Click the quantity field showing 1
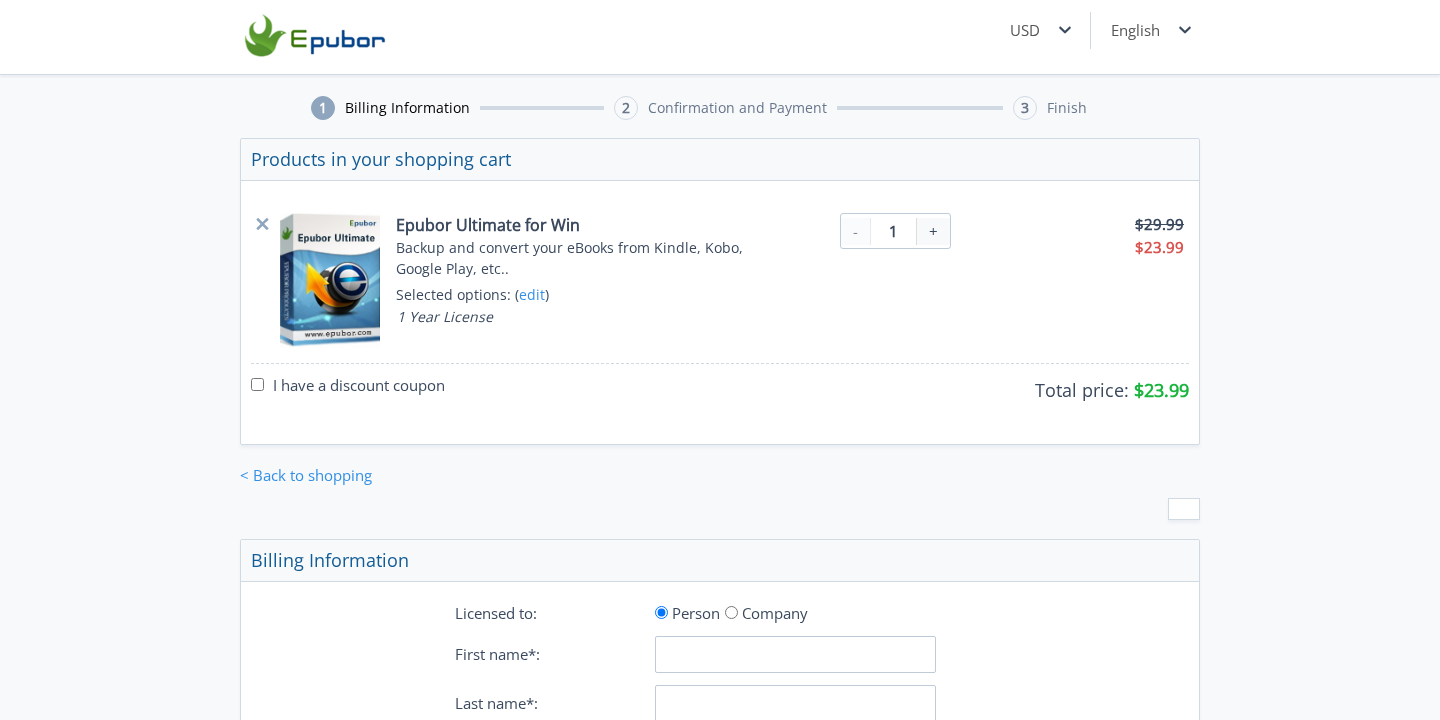This screenshot has height=720, width=1440. point(893,231)
